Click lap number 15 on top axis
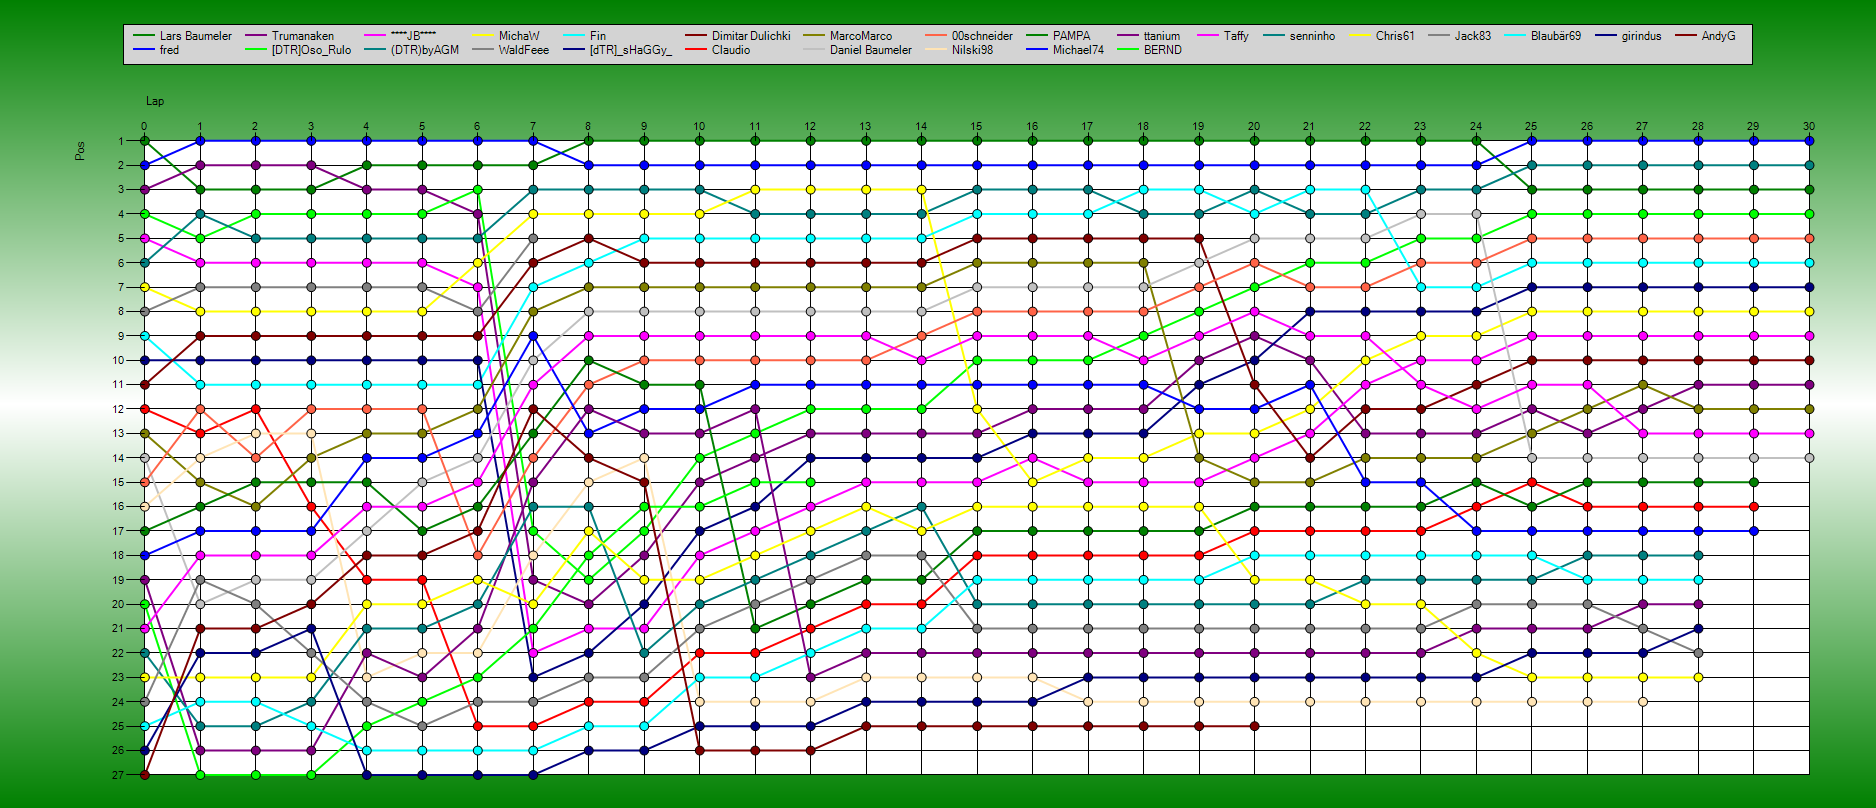 (x=976, y=127)
